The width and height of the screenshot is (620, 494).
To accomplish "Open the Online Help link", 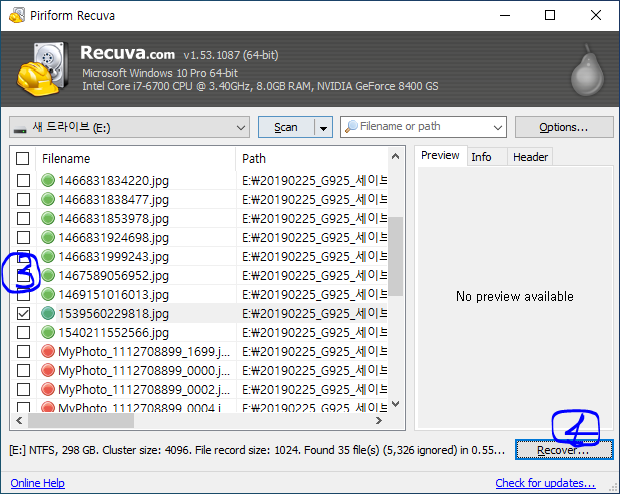I will [38, 483].
